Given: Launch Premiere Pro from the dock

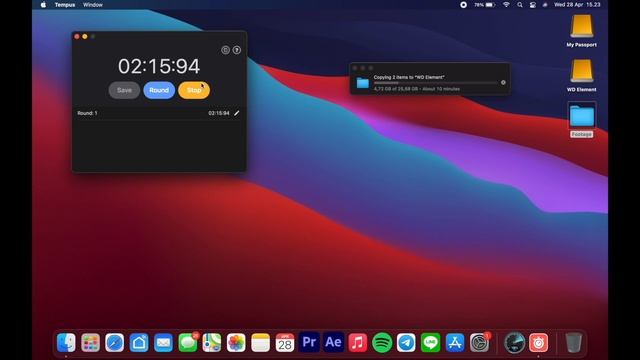Looking at the screenshot, I should coord(309,342).
